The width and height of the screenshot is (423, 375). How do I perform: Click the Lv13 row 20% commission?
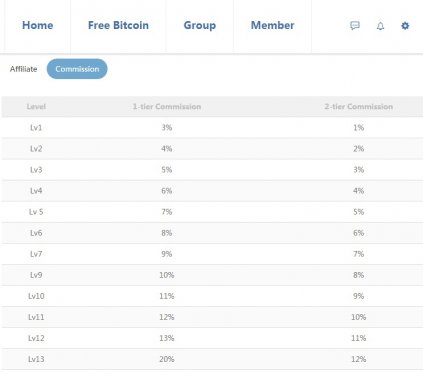point(167,359)
